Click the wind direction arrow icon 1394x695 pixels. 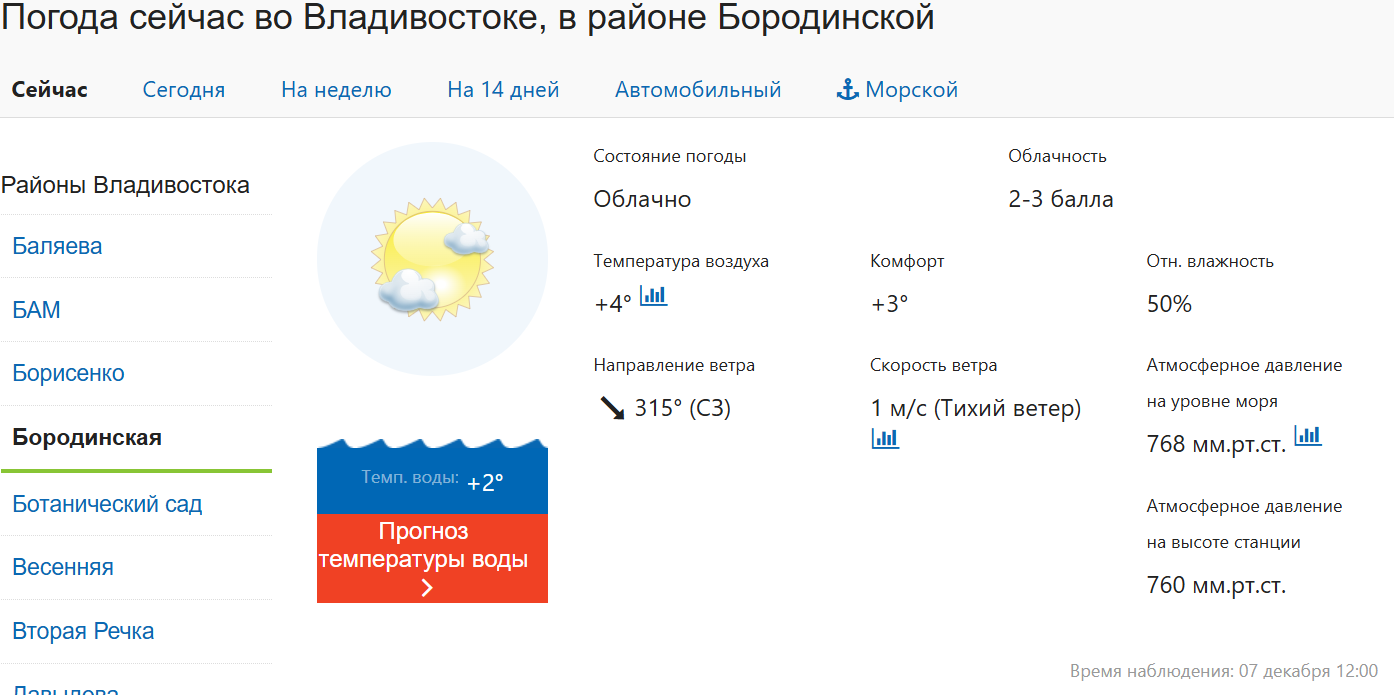click(610, 408)
